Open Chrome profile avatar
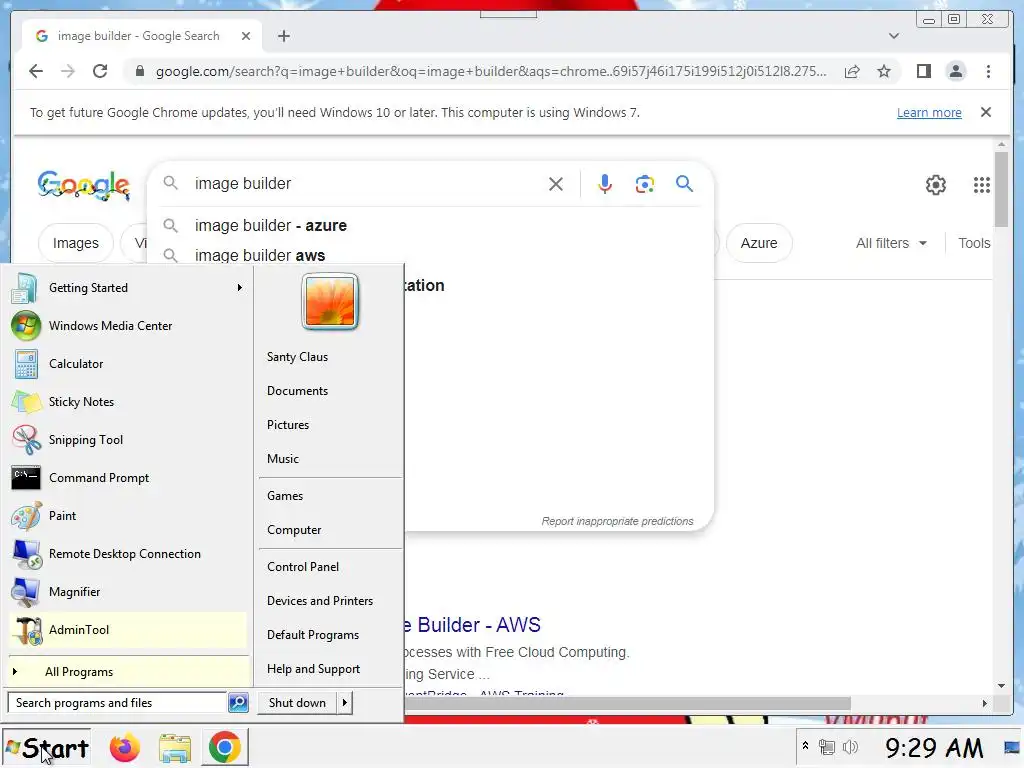 (955, 71)
